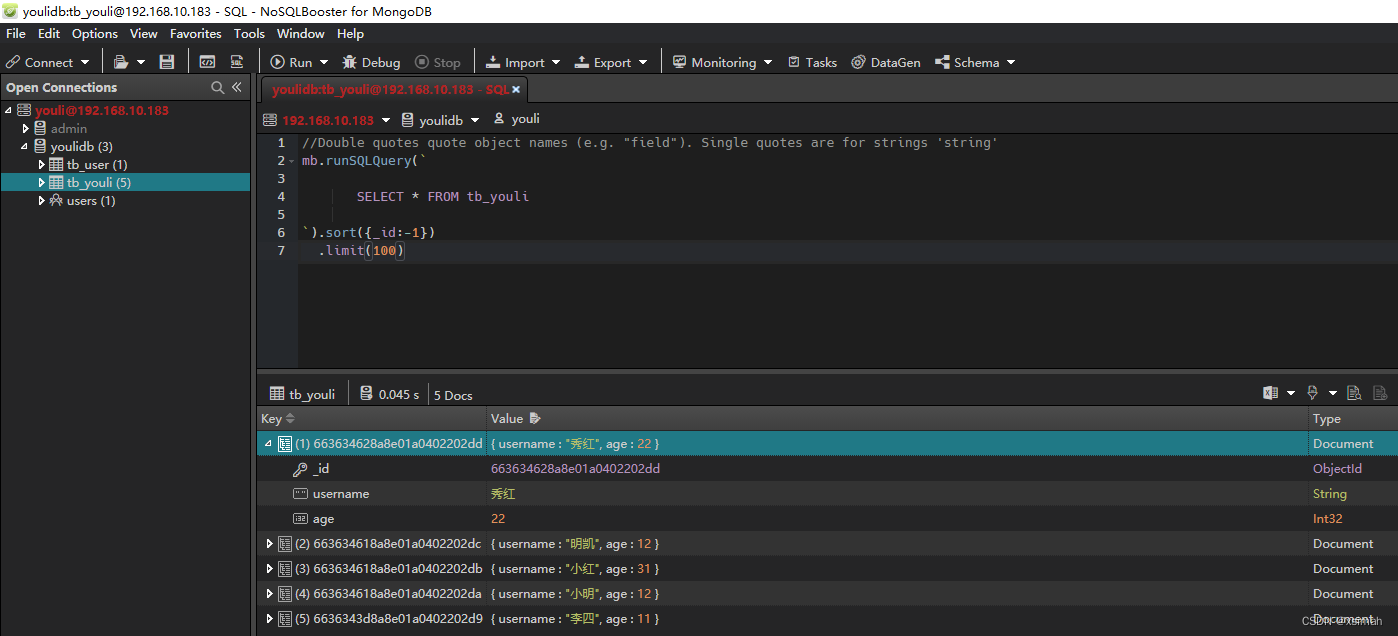Open the Monitoring tool
The width and height of the screenshot is (1398, 636).
pyautogui.click(x=714, y=62)
